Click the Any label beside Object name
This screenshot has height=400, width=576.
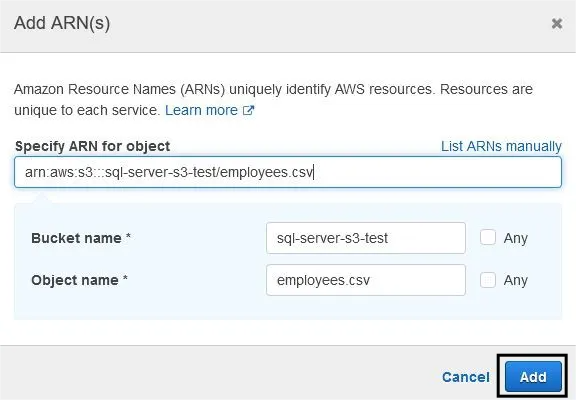pos(516,280)
